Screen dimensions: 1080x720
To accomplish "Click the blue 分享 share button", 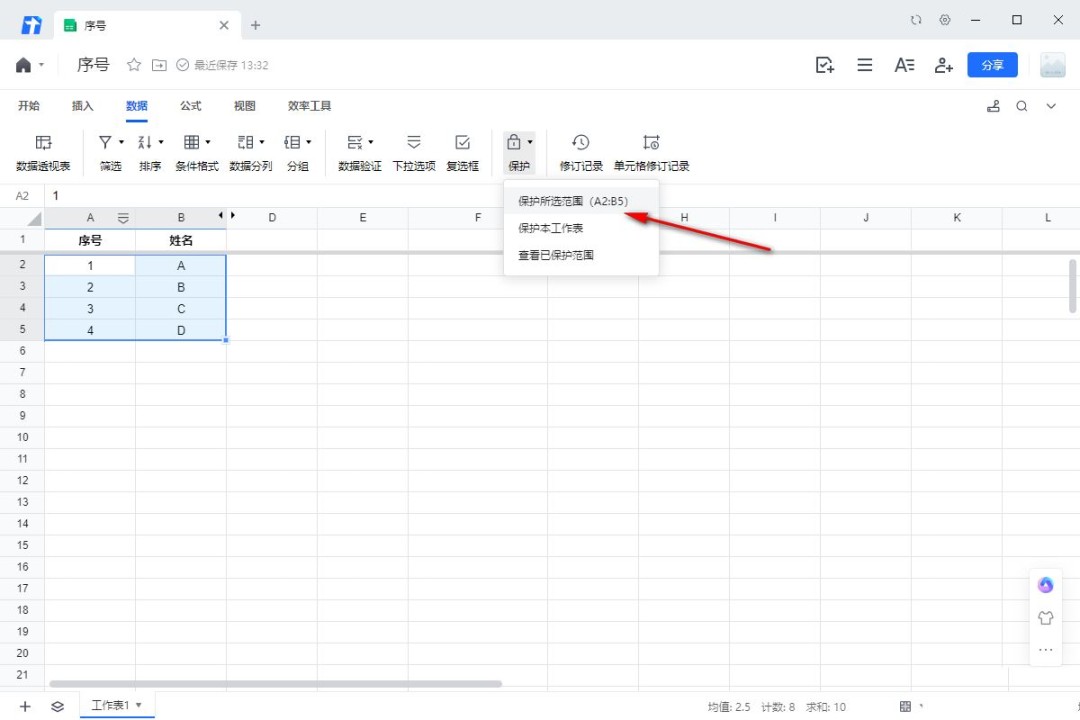I will 992,65.
